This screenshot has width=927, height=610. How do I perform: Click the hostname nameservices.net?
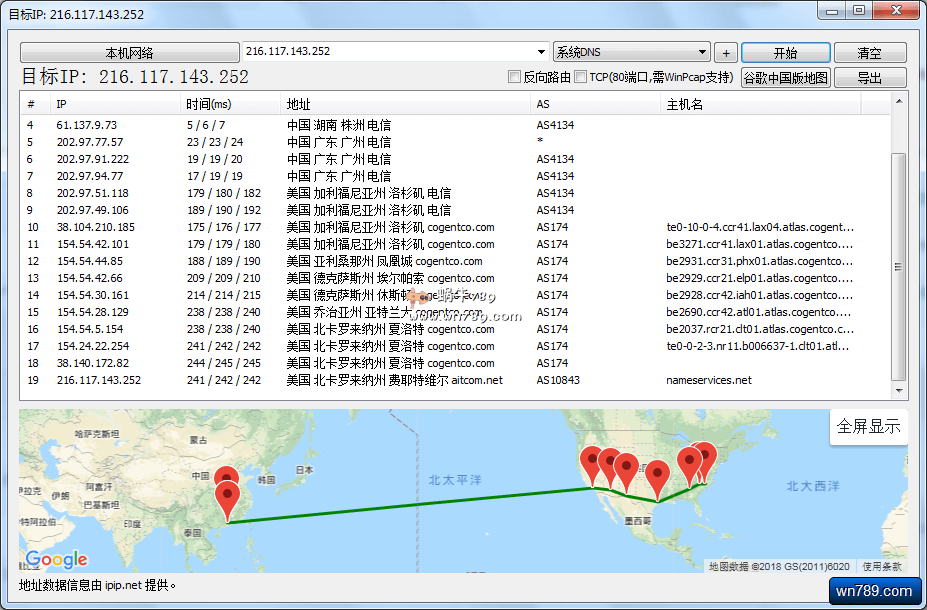pyautogui.click(x=709, y=381)
